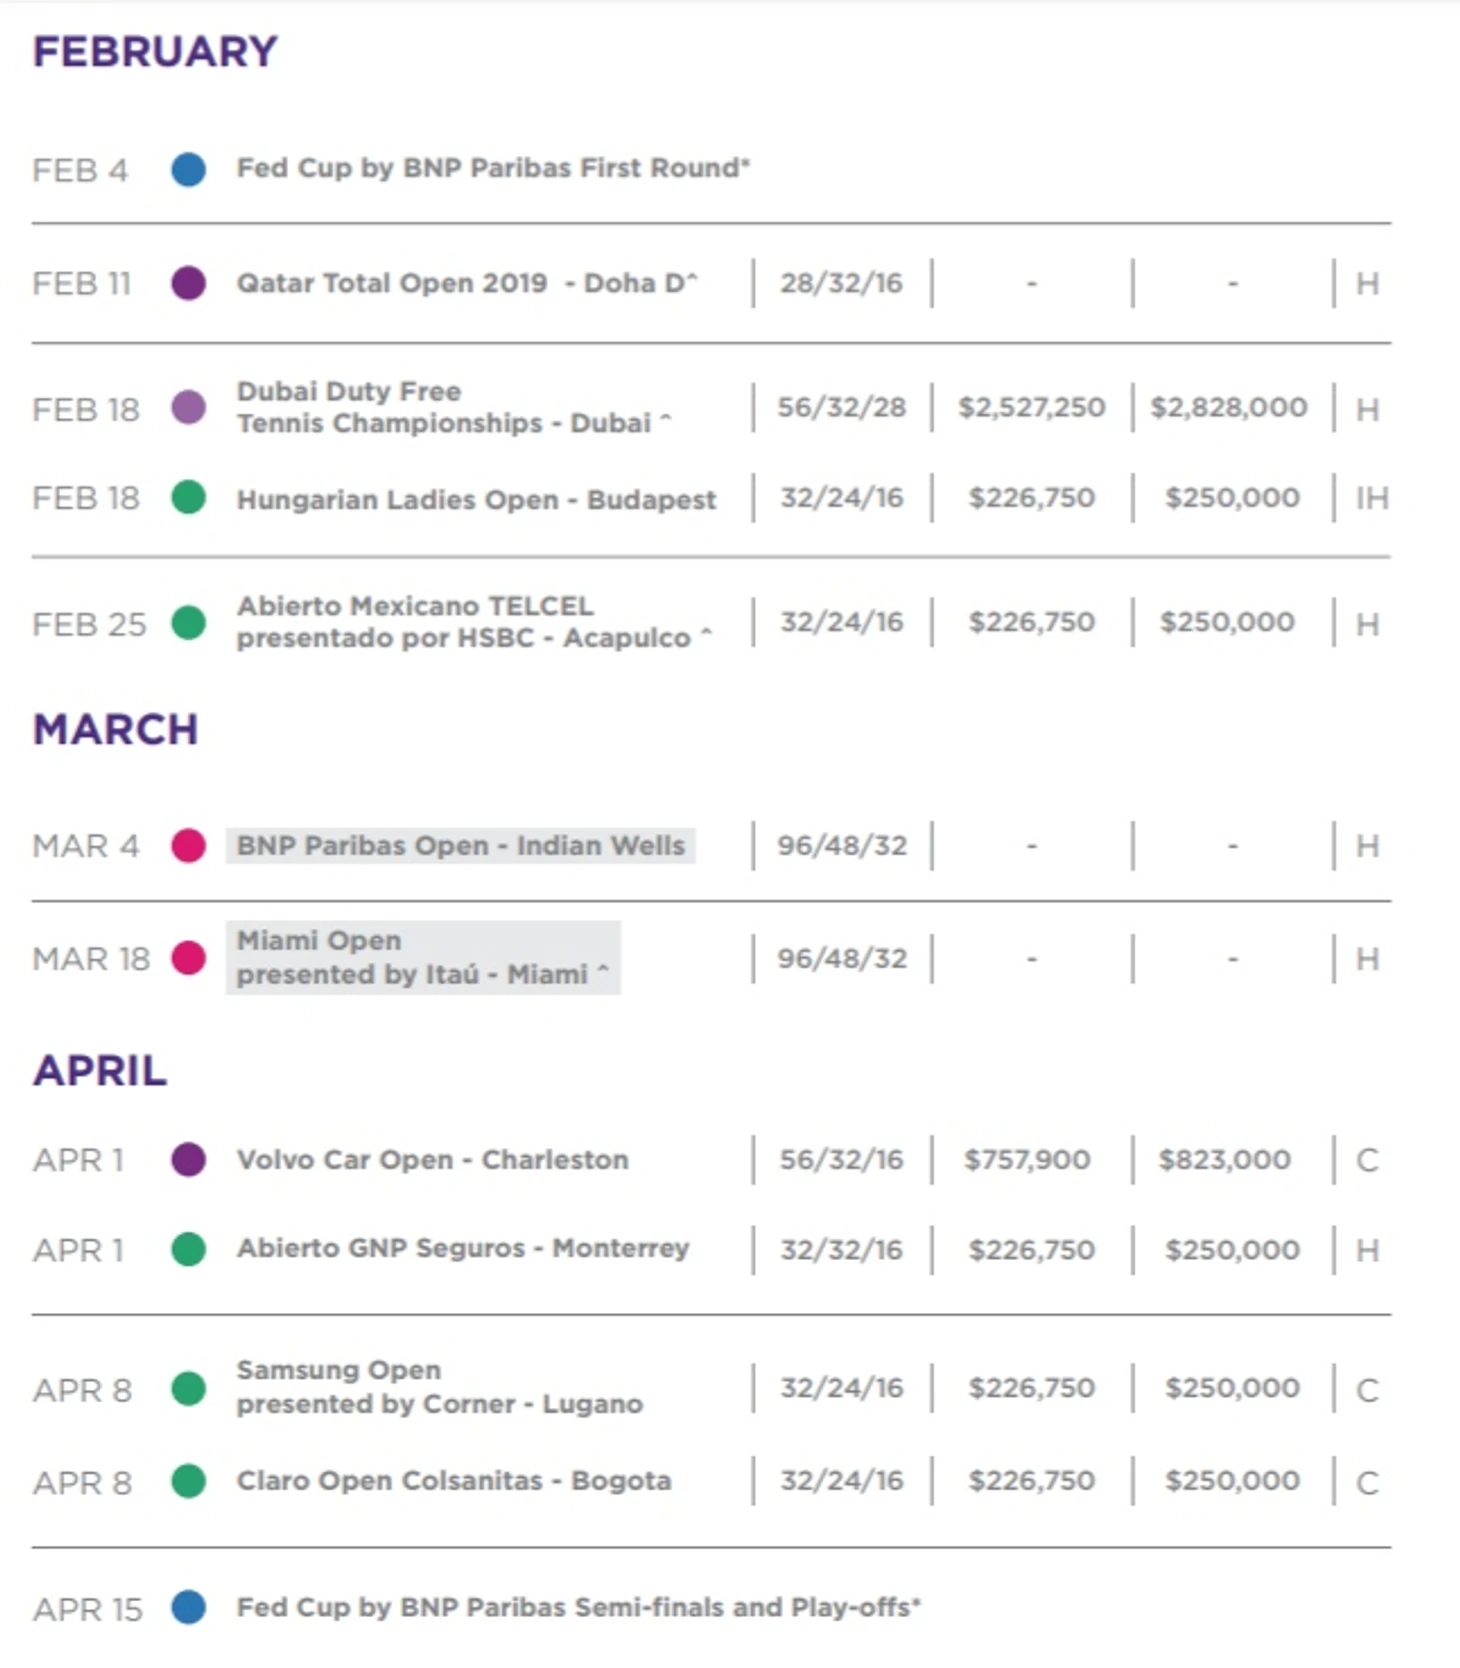1460x1668 pixels.
Task: Click the green dot beside Abierto Mexicano TELCEL
Action: pyautogui.click(x=188, y=623)
